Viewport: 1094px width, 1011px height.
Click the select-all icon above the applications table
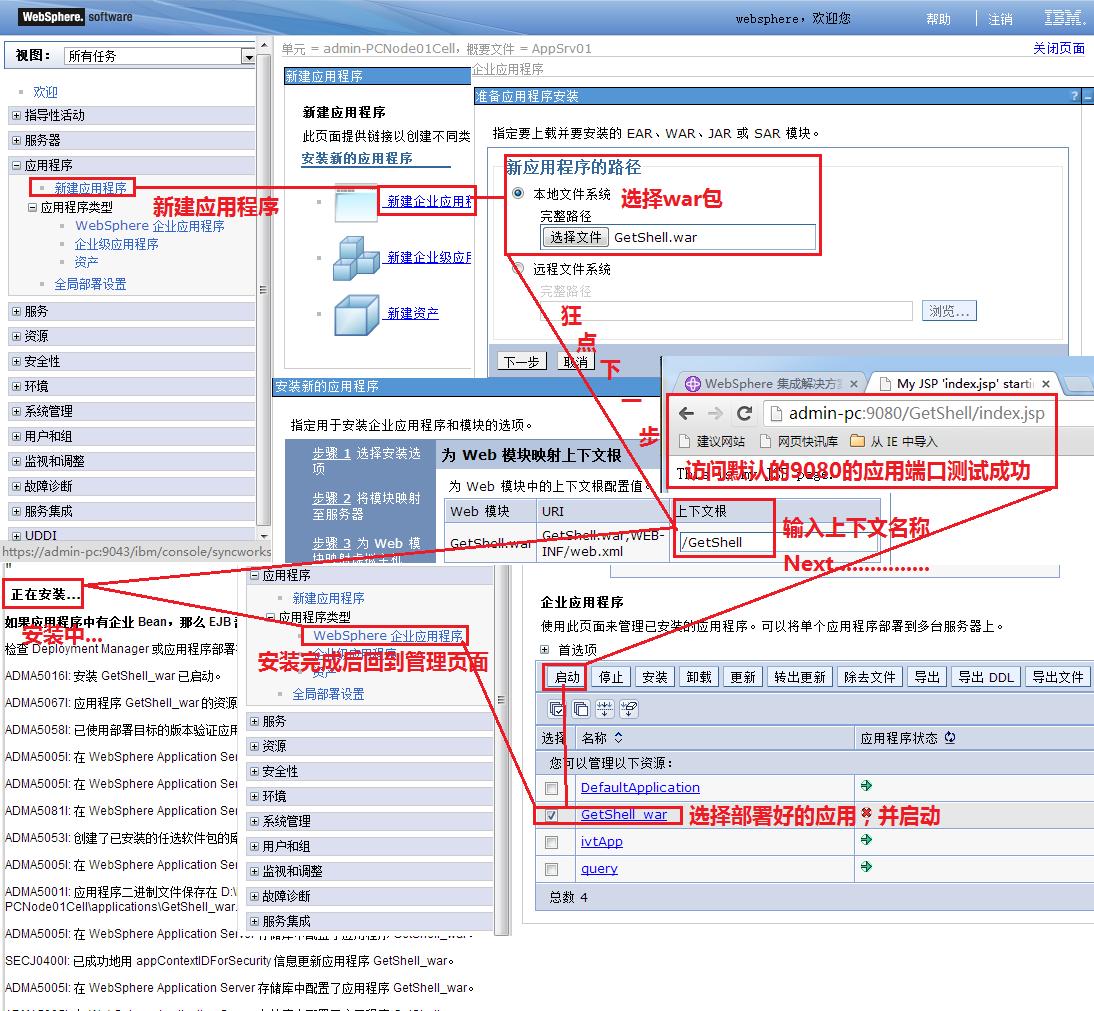[556, 709]
